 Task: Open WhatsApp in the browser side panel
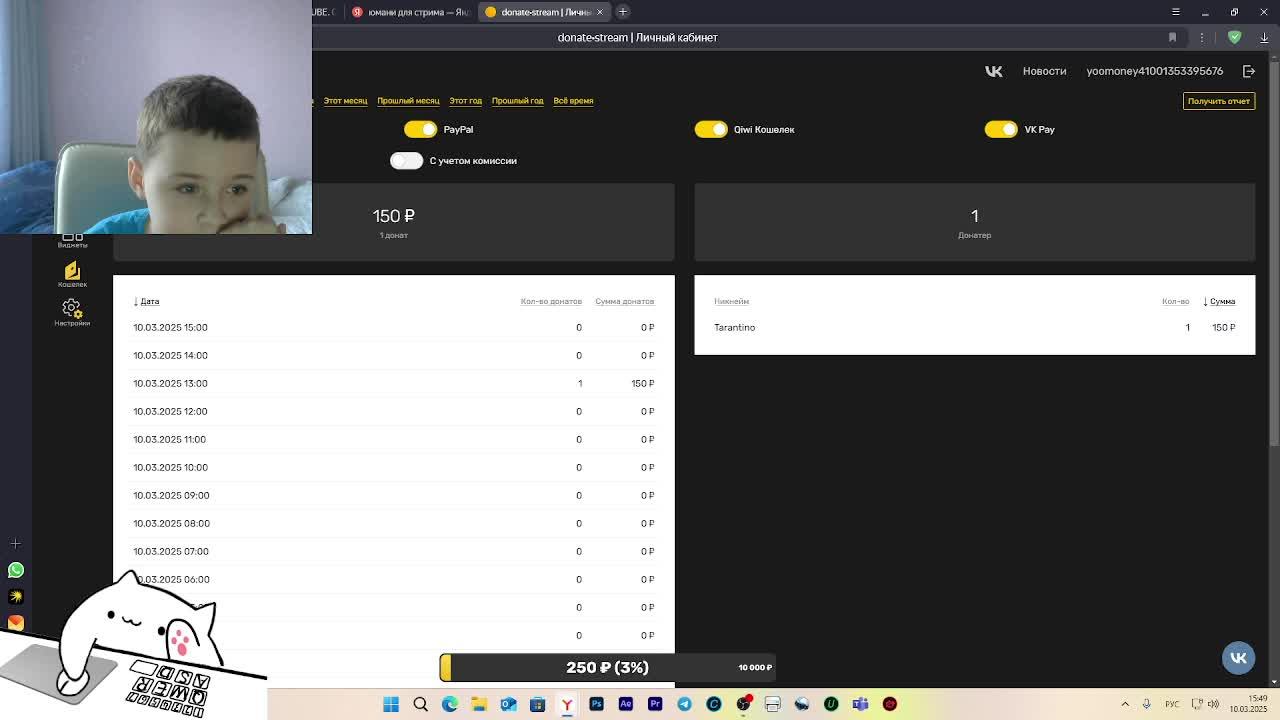click(15, 570)
